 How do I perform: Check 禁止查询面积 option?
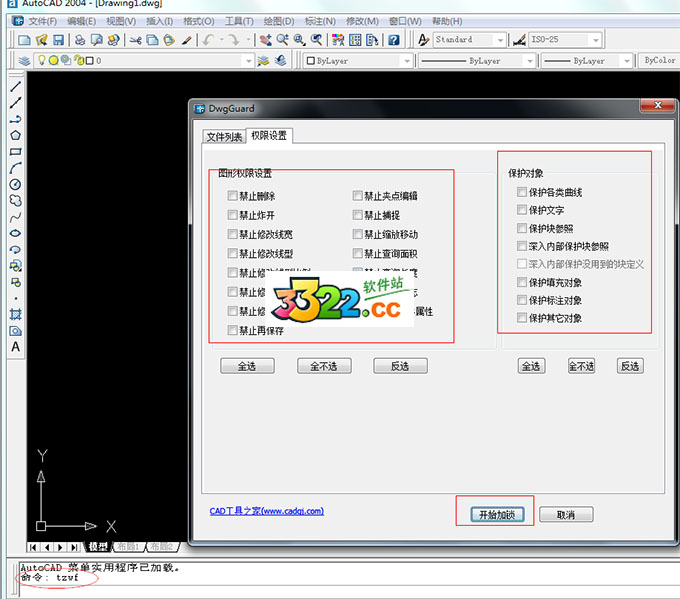pyautogui.click(x=357, y=253)
